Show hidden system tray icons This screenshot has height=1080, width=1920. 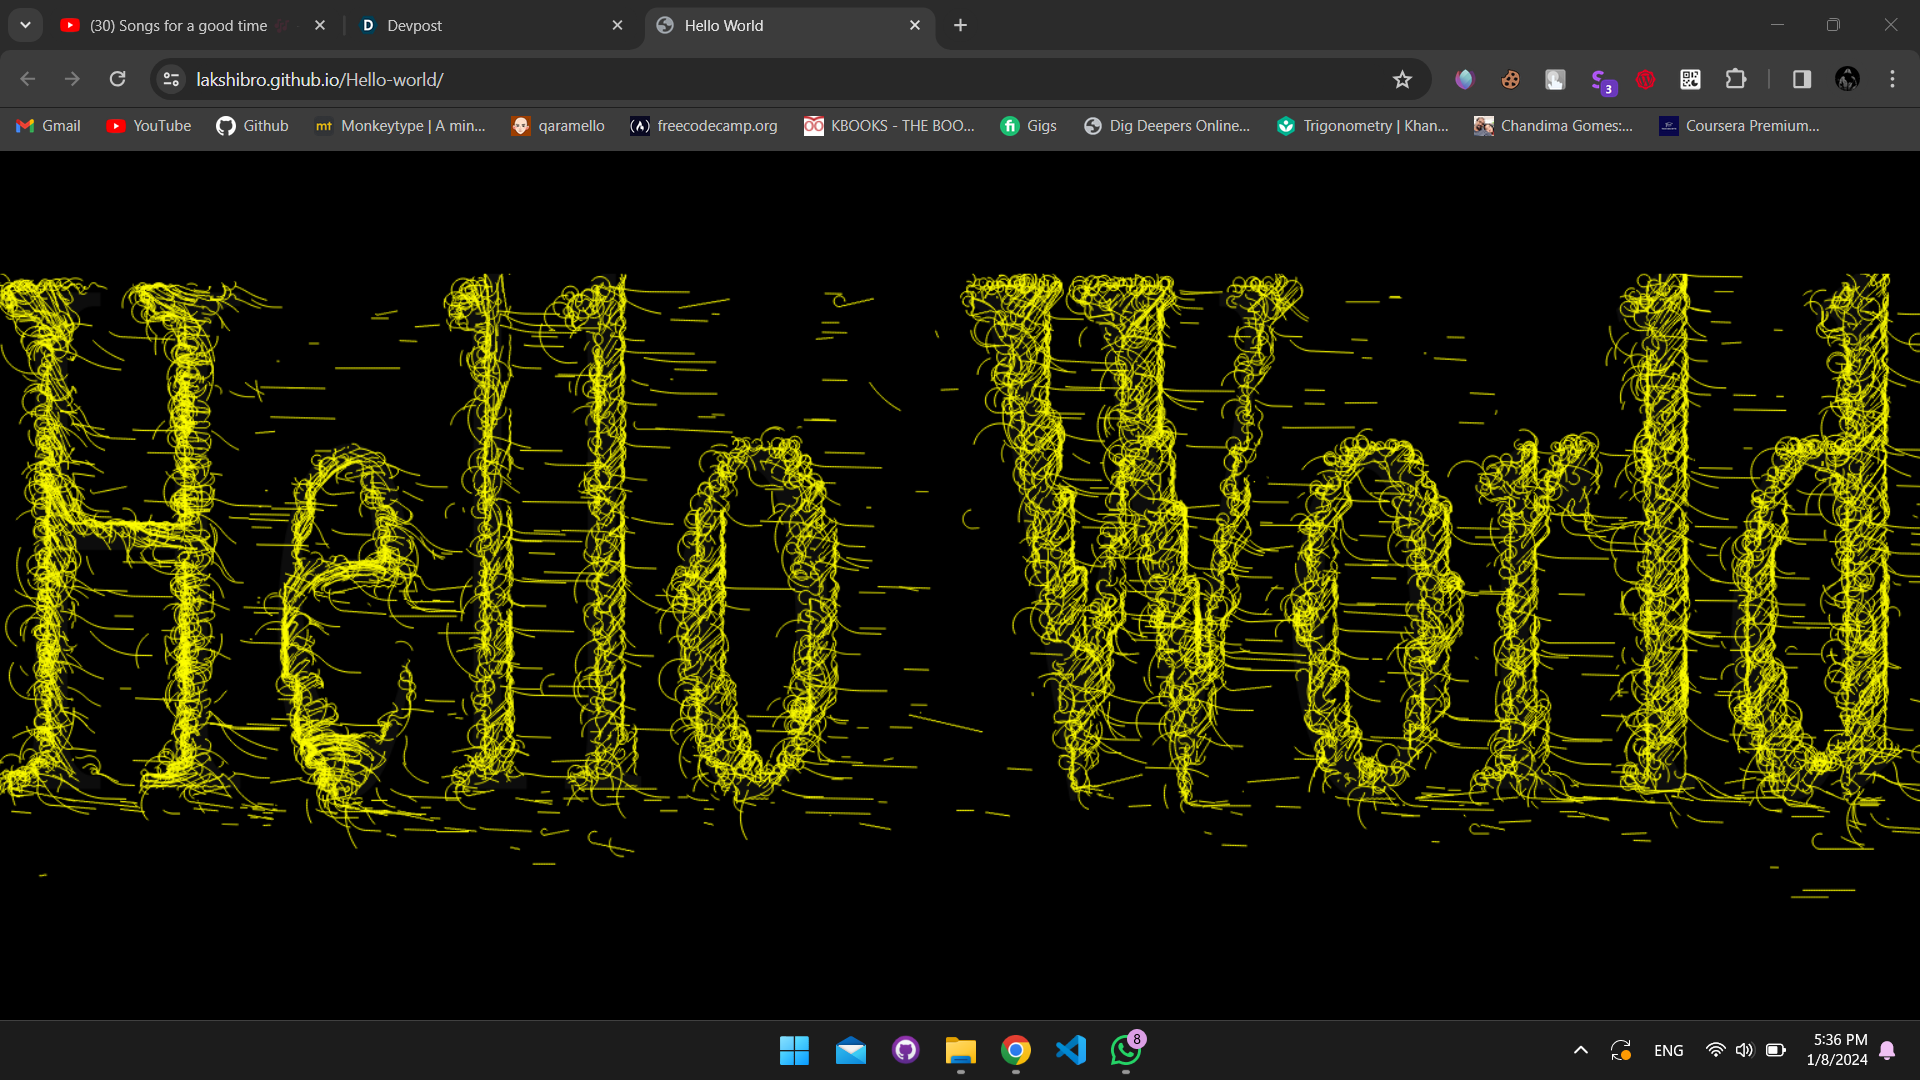point(1580,1050)
